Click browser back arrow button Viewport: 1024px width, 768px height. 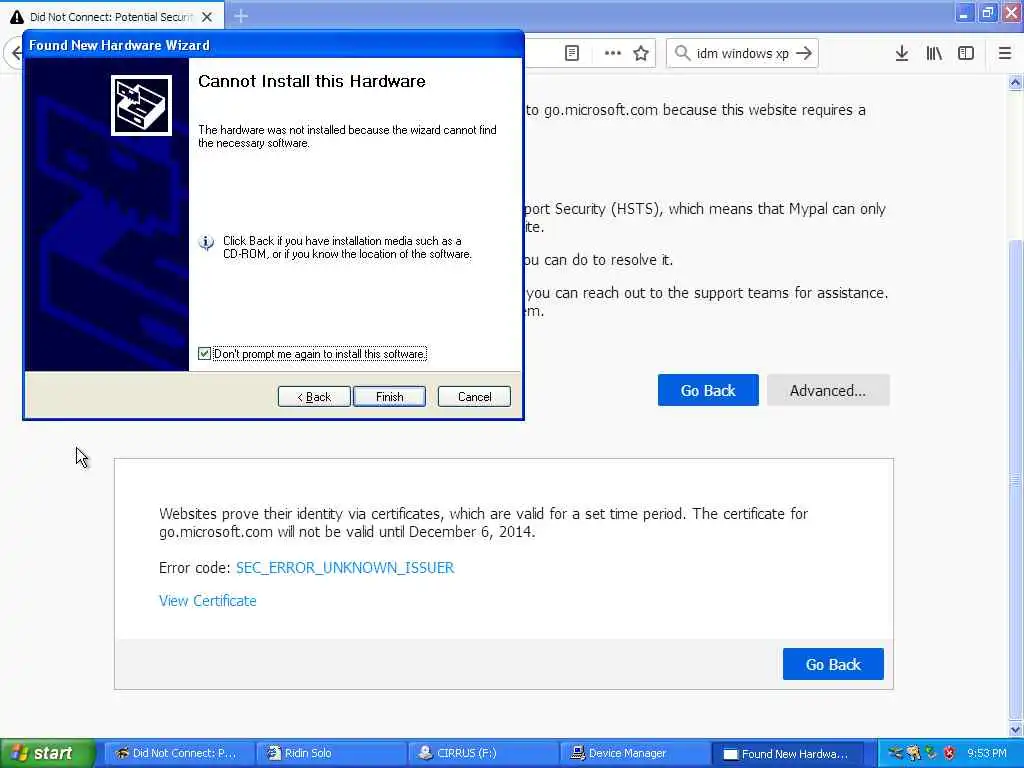pos(16,53)
